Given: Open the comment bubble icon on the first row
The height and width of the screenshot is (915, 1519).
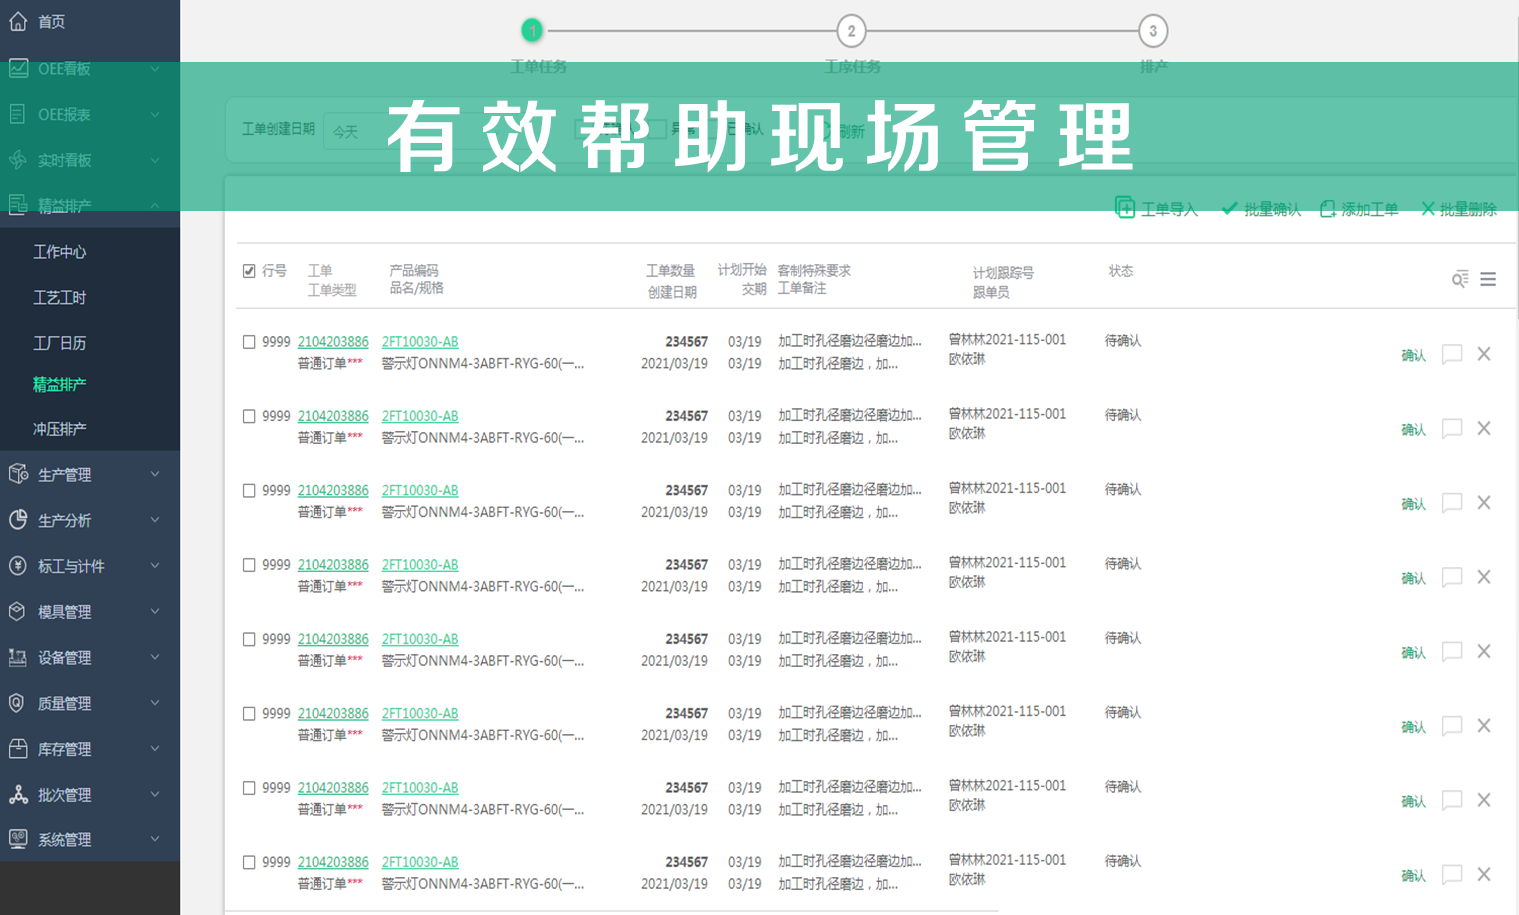Looking at the screenshot, I should point(1452,354).
